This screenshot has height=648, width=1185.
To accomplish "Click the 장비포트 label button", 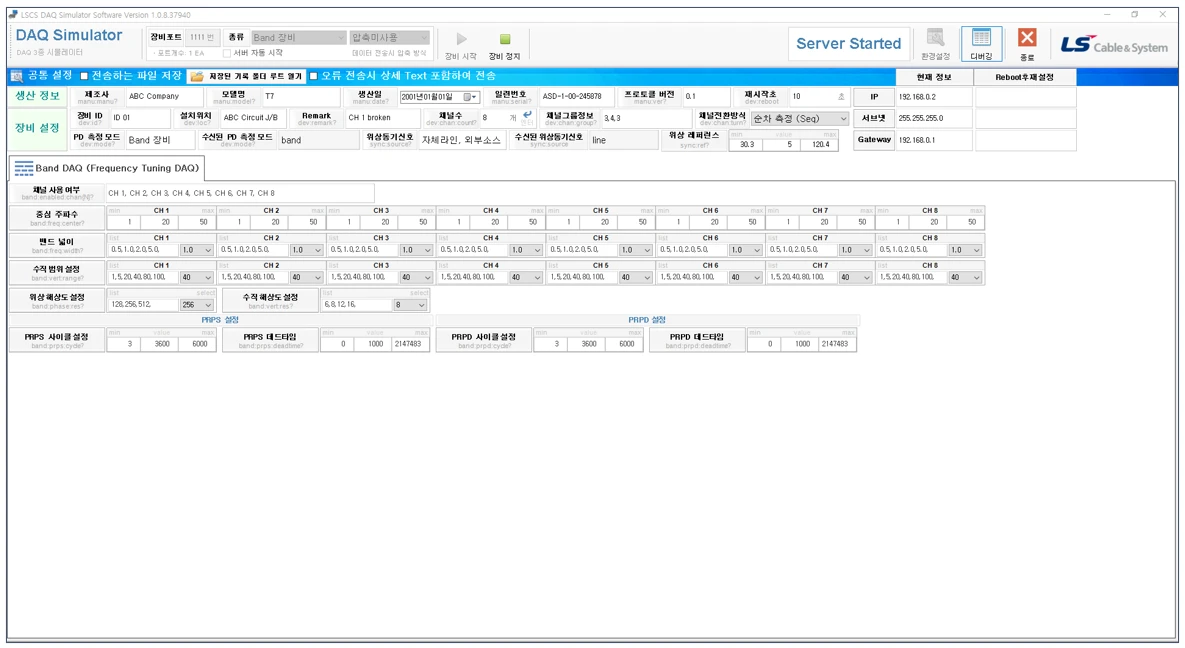I will pos(166,37).
